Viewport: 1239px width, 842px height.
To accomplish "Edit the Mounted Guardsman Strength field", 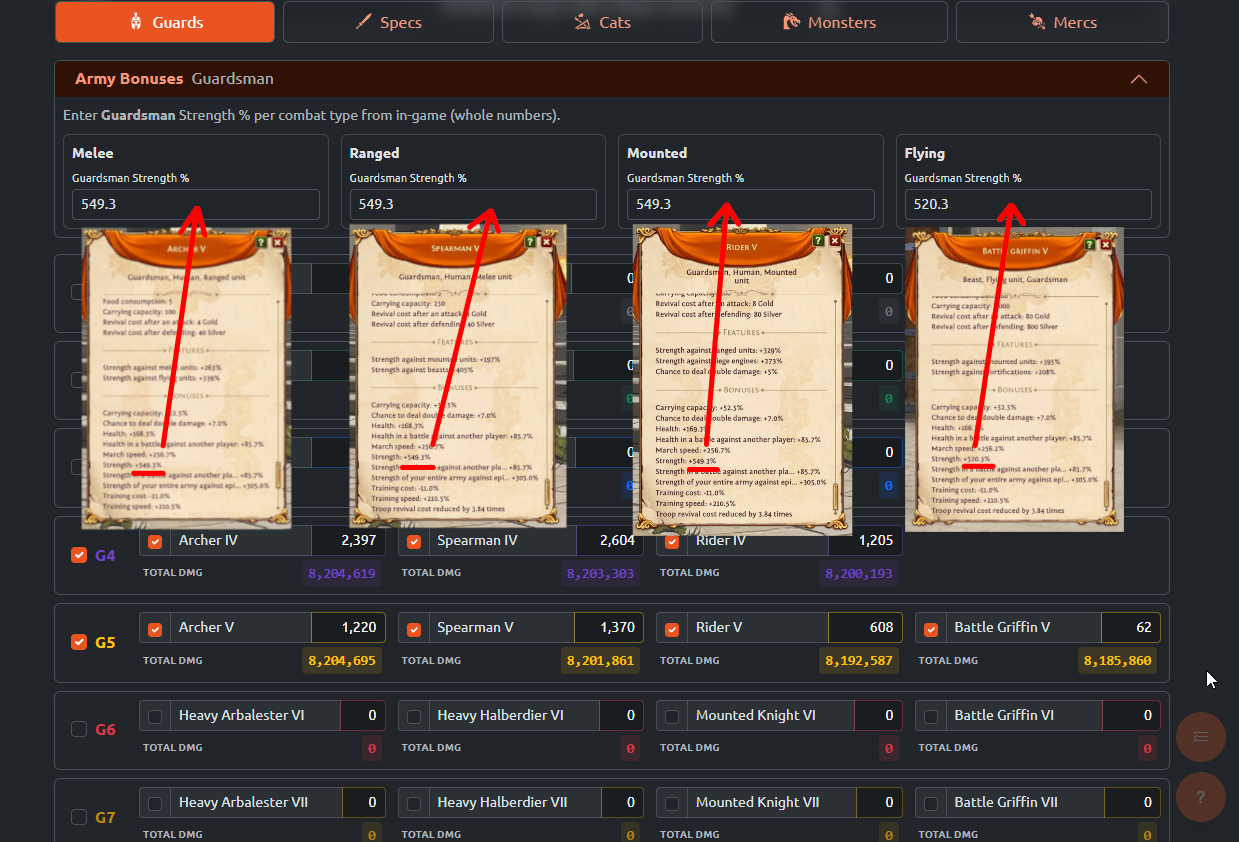I will tap(750, 204).
